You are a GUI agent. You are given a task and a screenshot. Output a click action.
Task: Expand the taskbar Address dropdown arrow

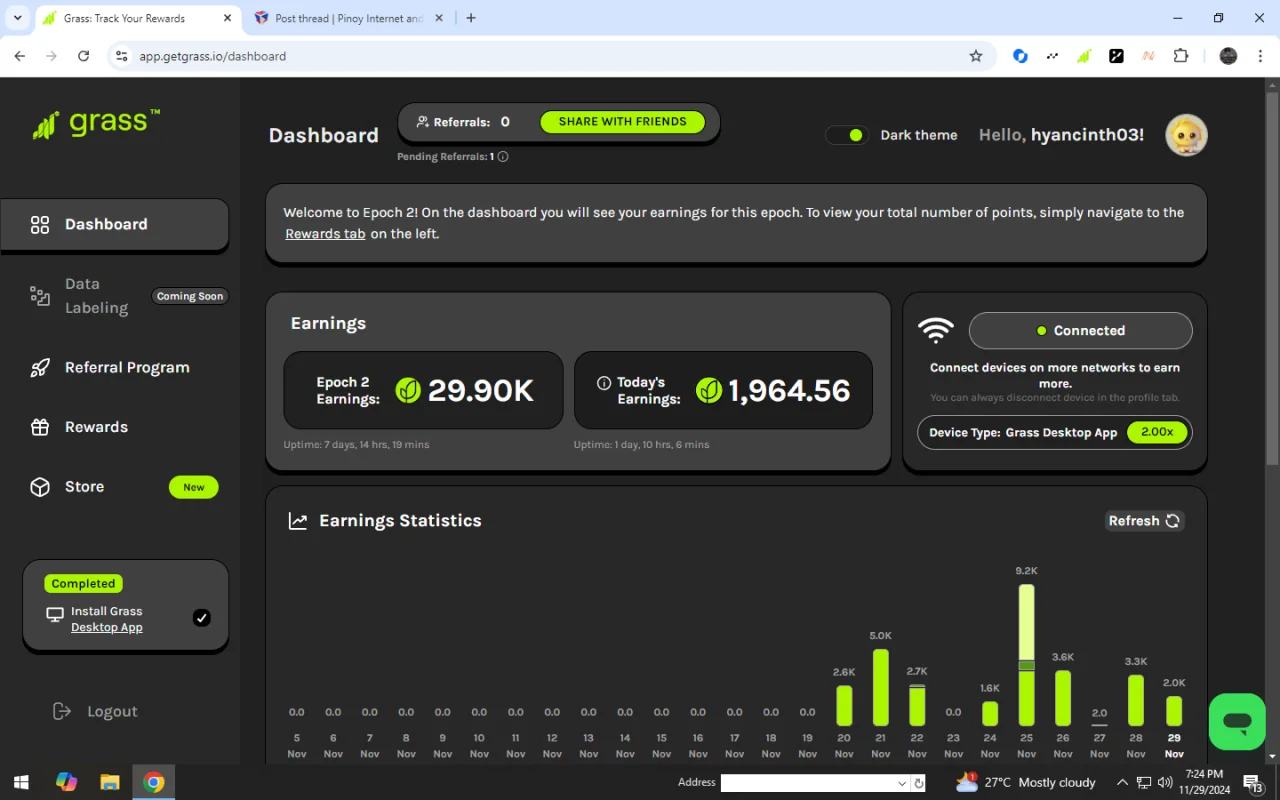902,783
